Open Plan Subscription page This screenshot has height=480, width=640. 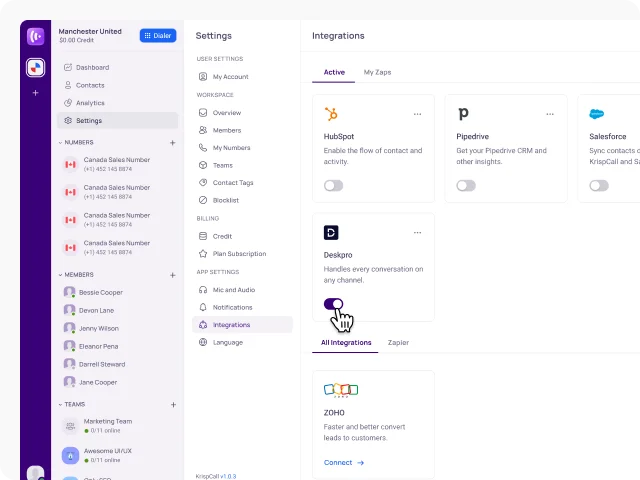point(232,254)
